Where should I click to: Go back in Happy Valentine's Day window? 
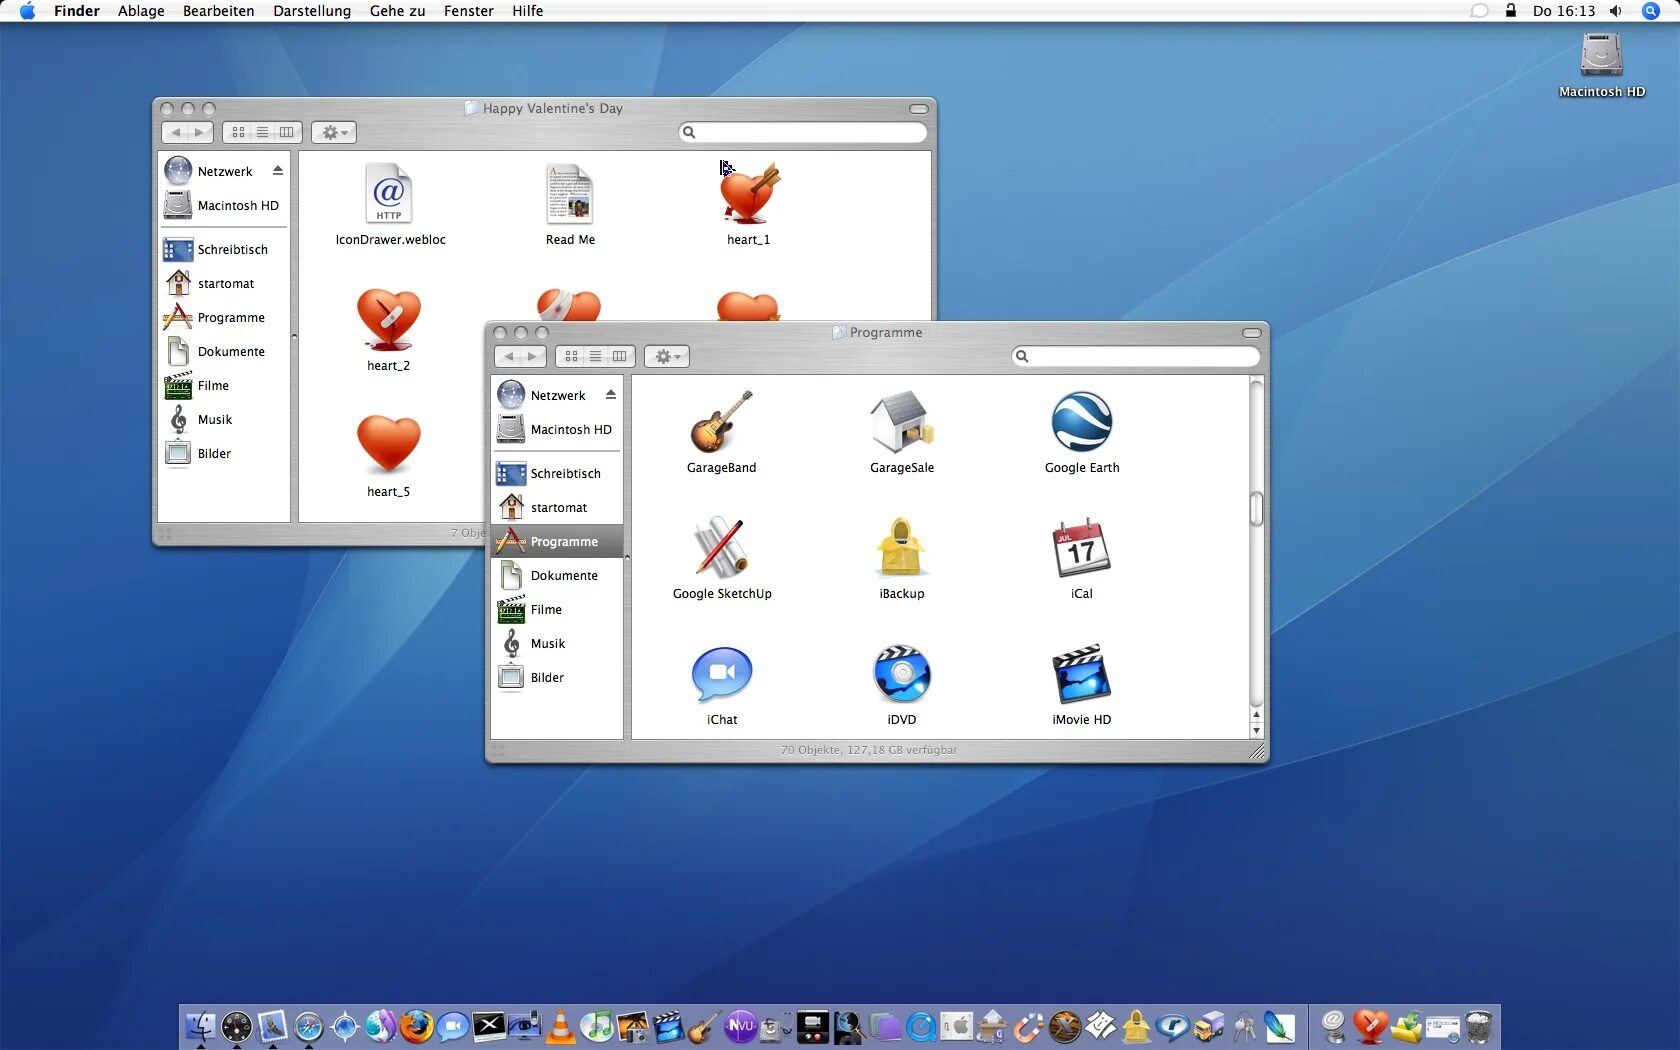(176, 132)
